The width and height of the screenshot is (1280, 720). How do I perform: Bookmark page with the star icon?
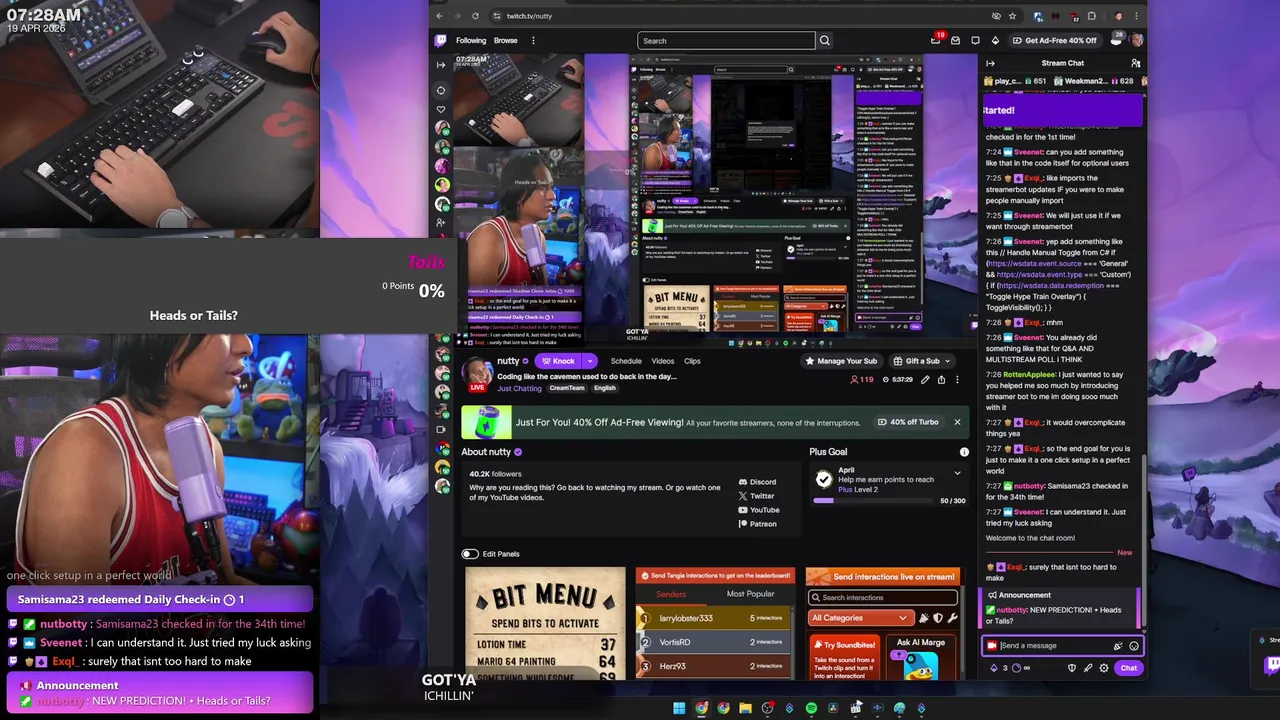(1012, 16)
